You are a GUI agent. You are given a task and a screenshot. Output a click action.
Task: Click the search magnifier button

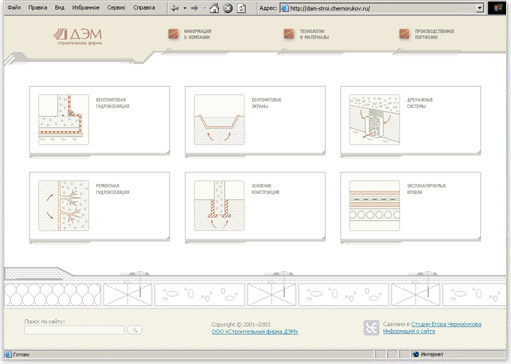point(134,330)
